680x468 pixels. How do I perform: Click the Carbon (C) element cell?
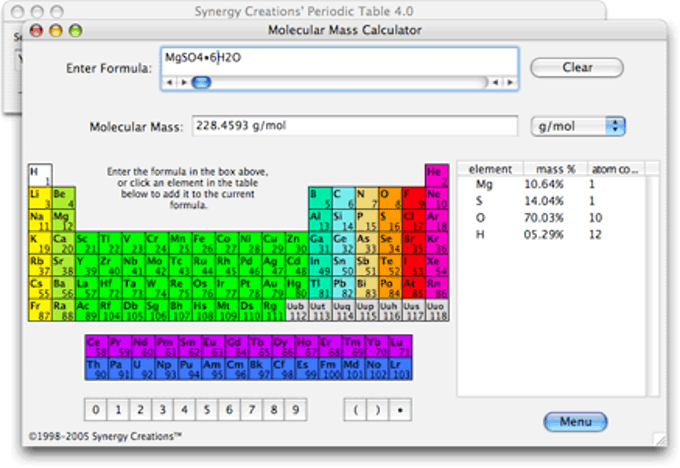[x=343, y=198]
